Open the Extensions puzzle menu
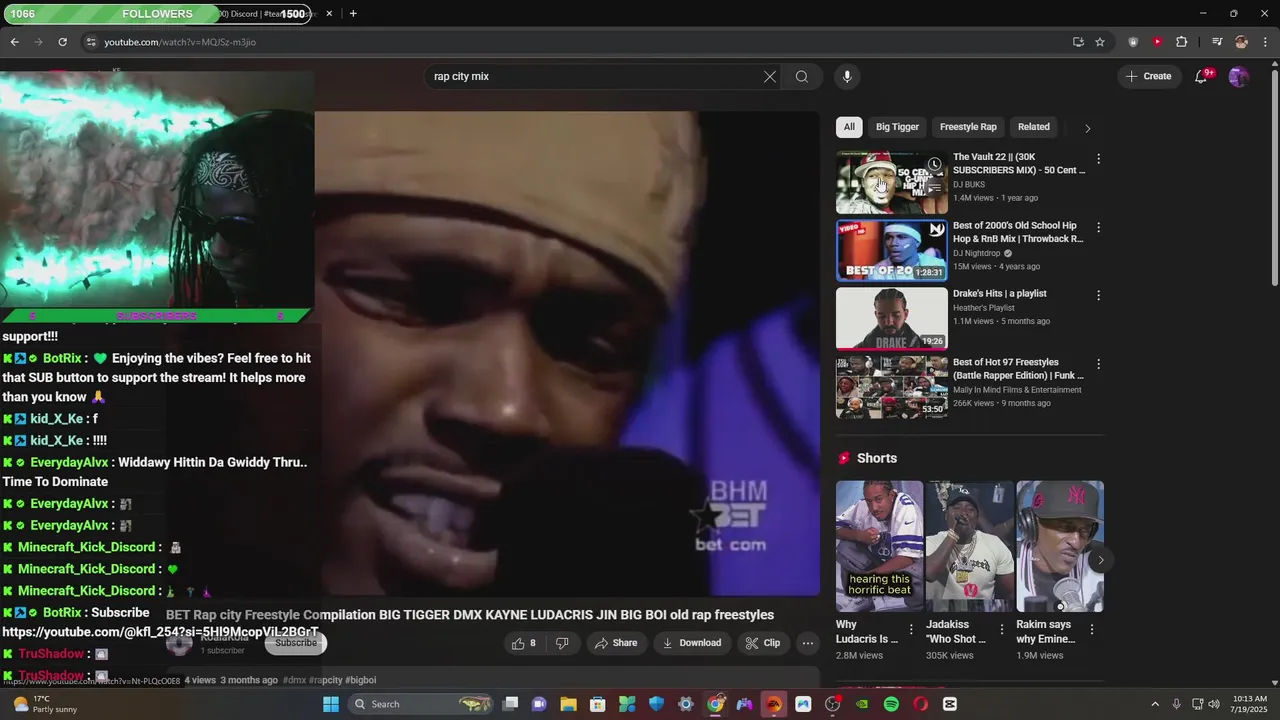This screenshot has width=1280, height=720. [x=1182, y=42]
